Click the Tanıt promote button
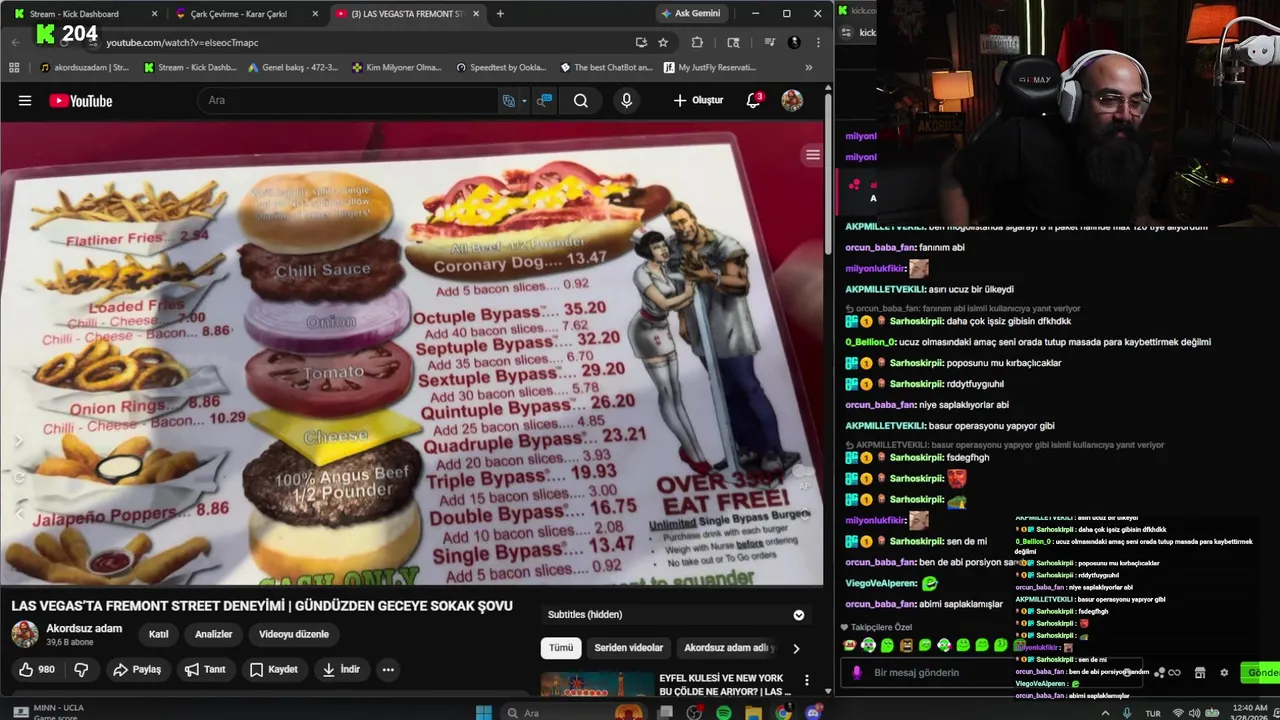This screenshot has height=720, width=1280. (x=205, y=669)
